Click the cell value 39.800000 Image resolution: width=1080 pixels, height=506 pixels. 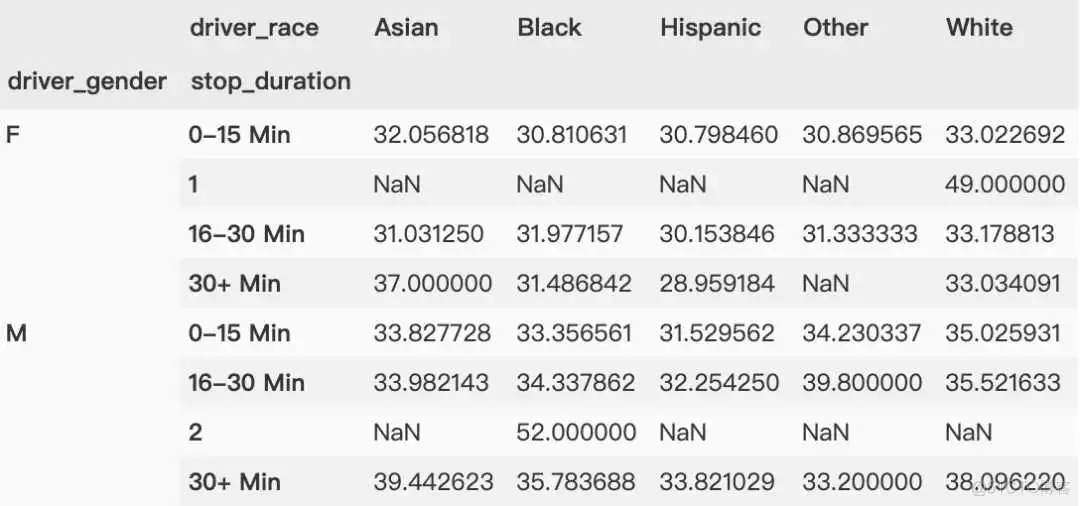[x=862, y=382]
